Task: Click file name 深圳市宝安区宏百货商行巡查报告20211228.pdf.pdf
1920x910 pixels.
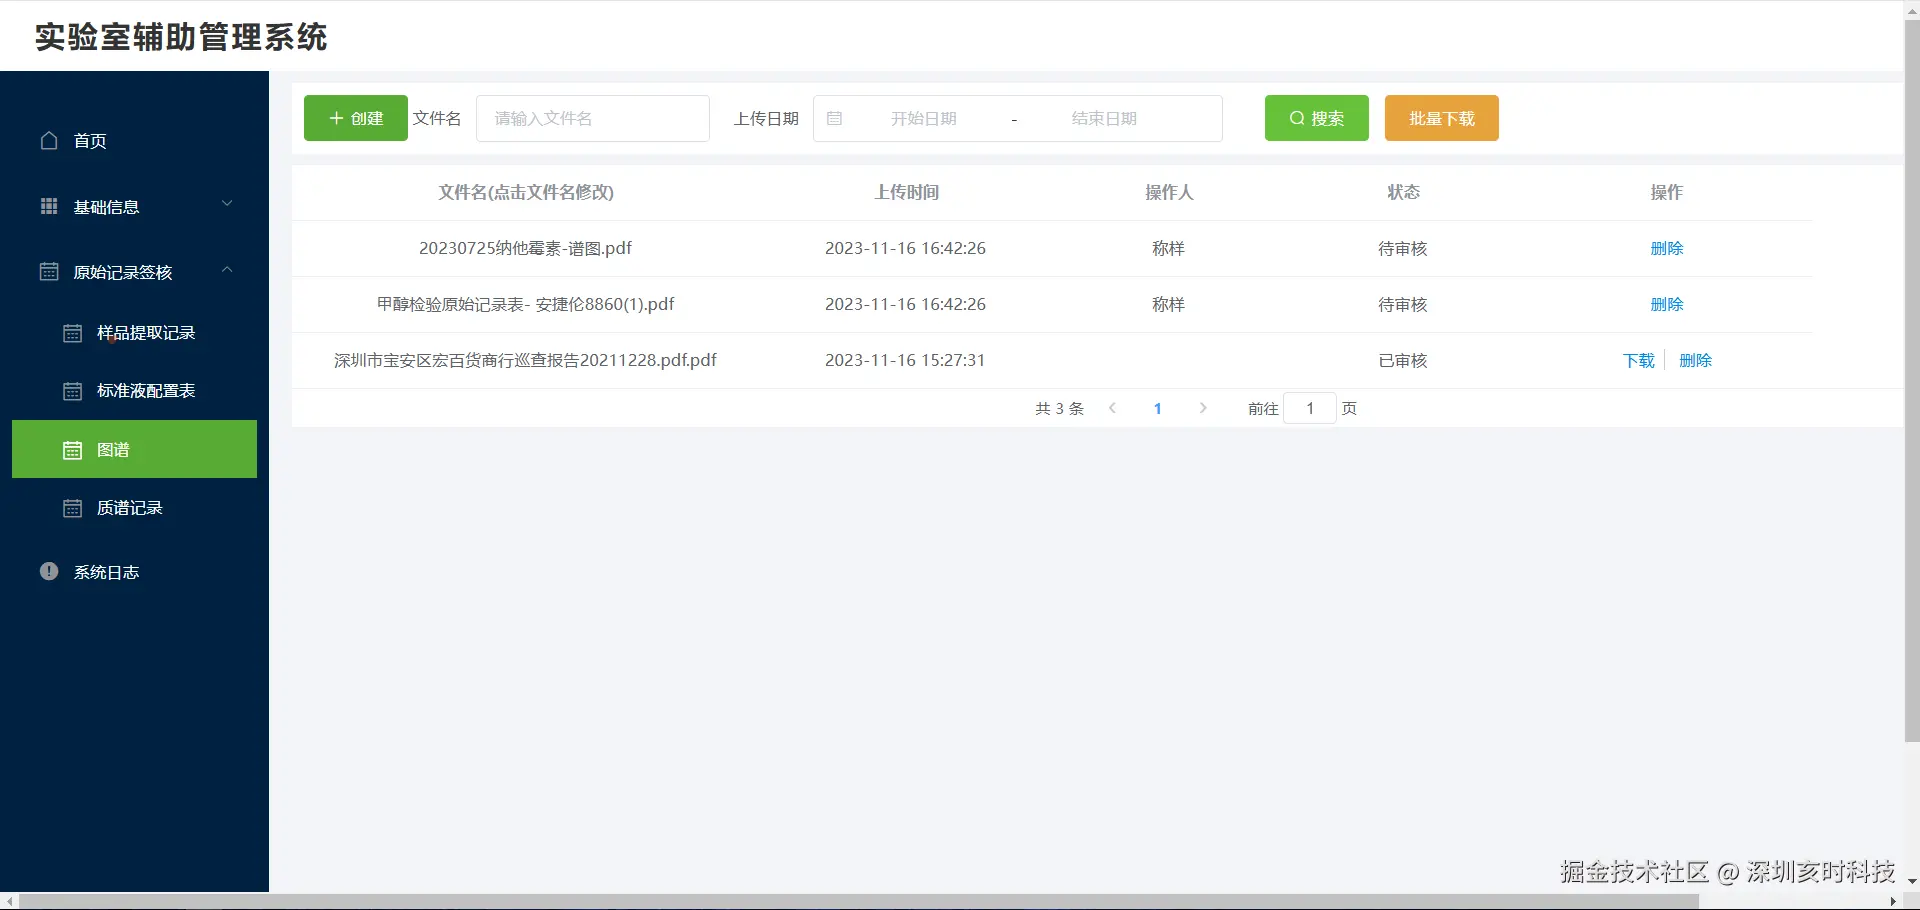Action: coord(525,360)
